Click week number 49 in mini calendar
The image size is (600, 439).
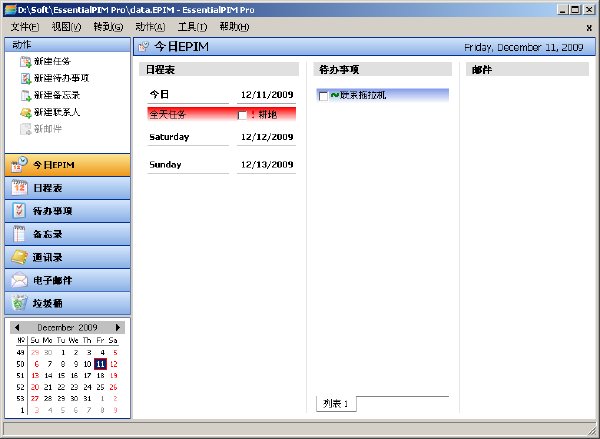[x=21, y=353]
